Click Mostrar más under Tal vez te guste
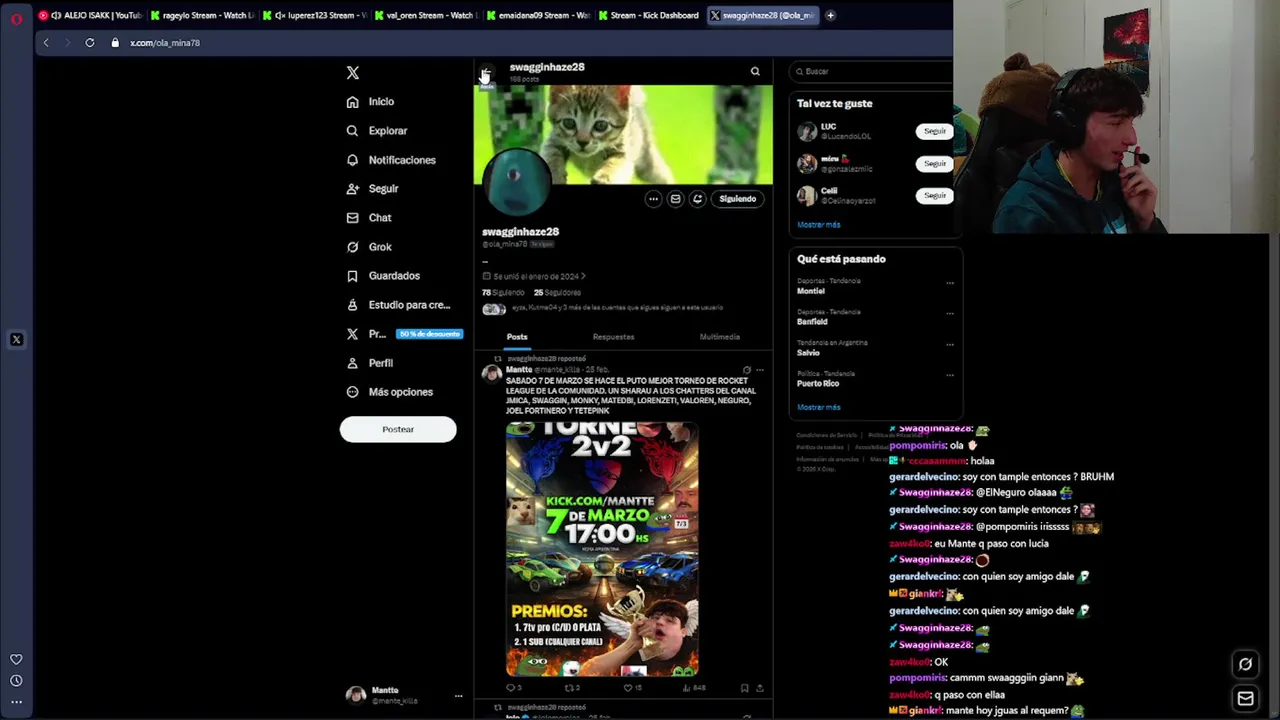Screen dimensions: 1280x720 point(819,225)
